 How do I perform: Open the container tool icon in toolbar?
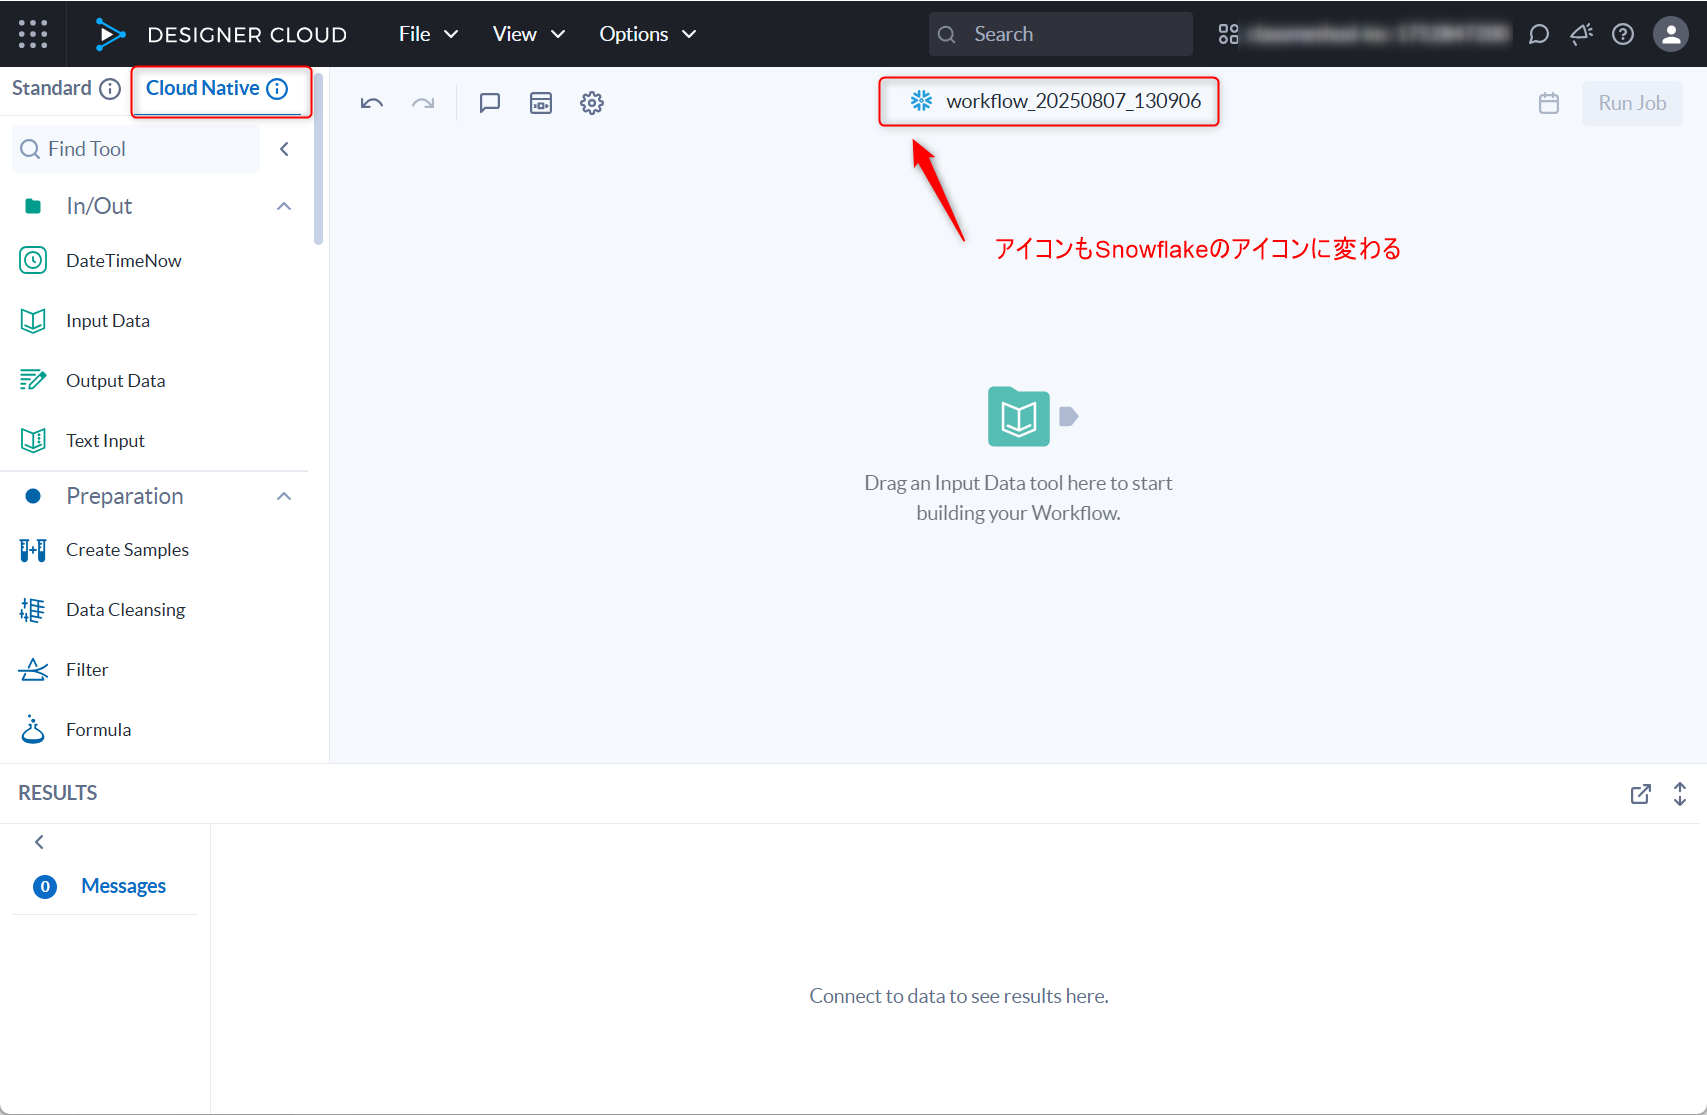(x=541, y=103)
